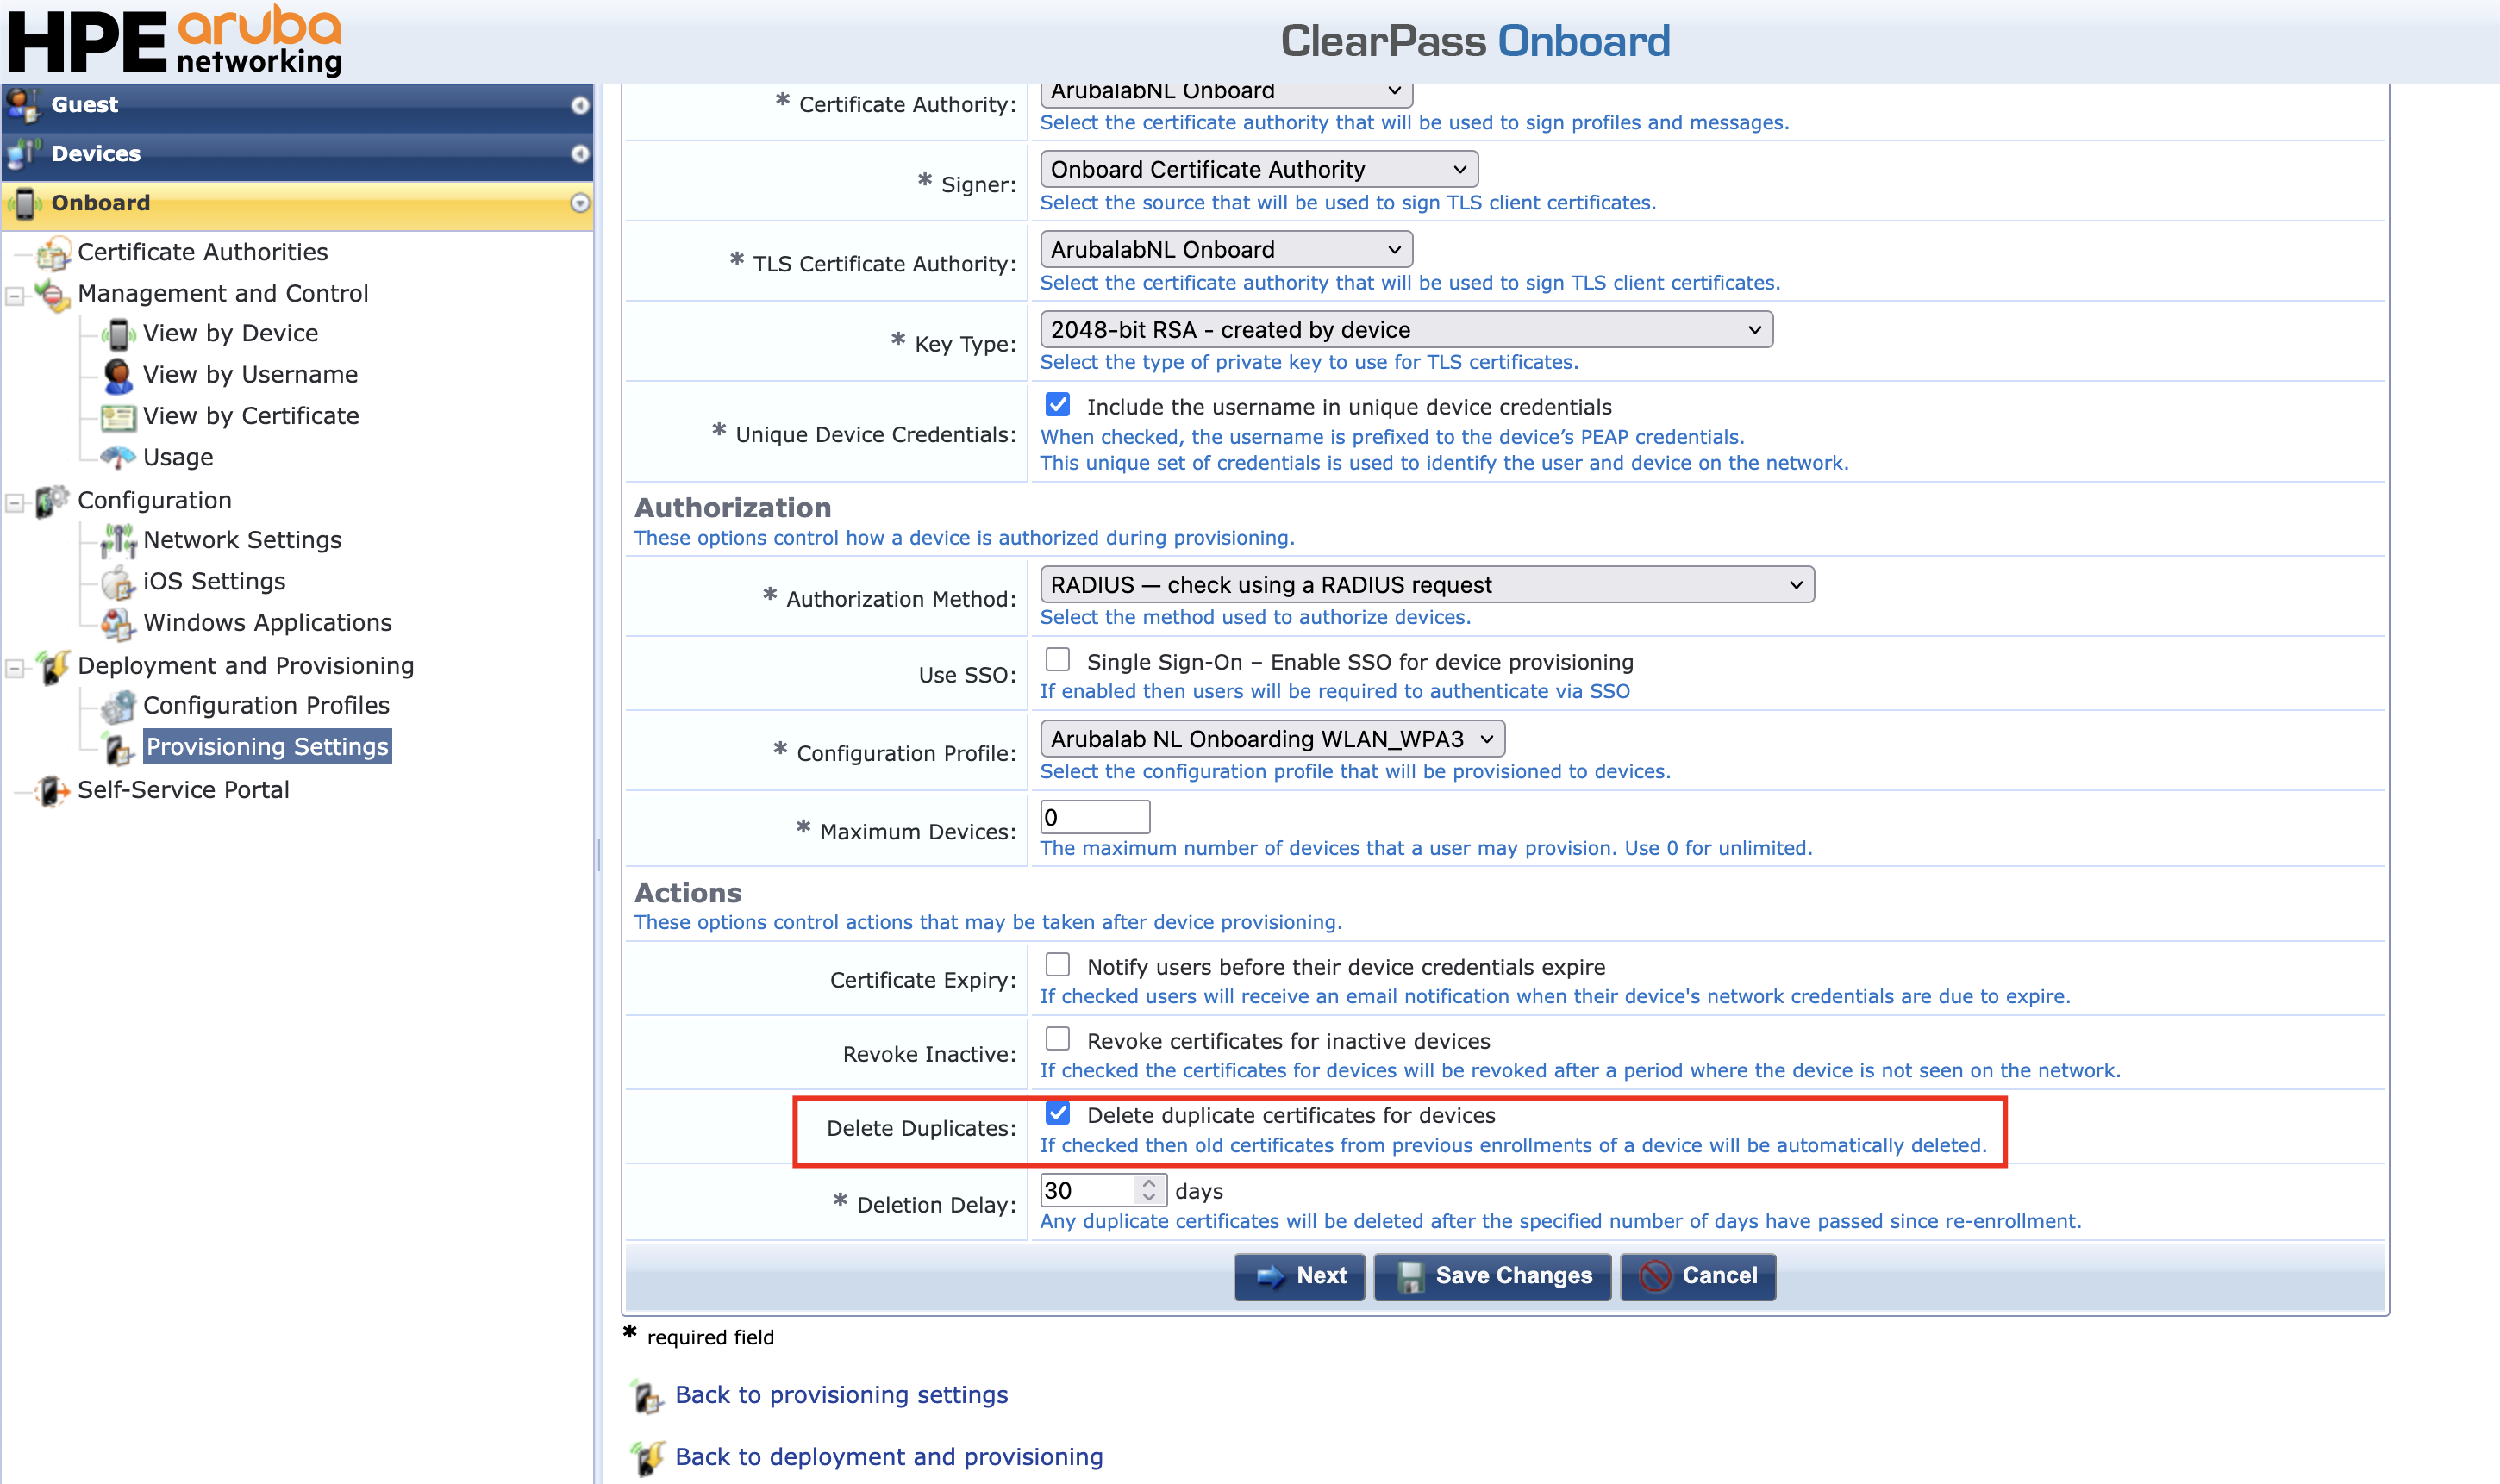Select Certificate Authorities in the sidebar
Viewport: 2500px width, 1484px height.
click(203, 252)
